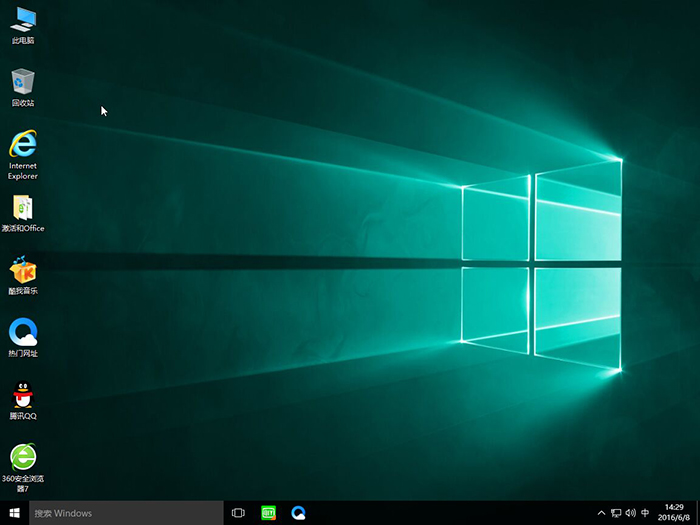Screen dimensions: 700x525
Task: Expand the hidden system tray icons
Action: point(600,513)
